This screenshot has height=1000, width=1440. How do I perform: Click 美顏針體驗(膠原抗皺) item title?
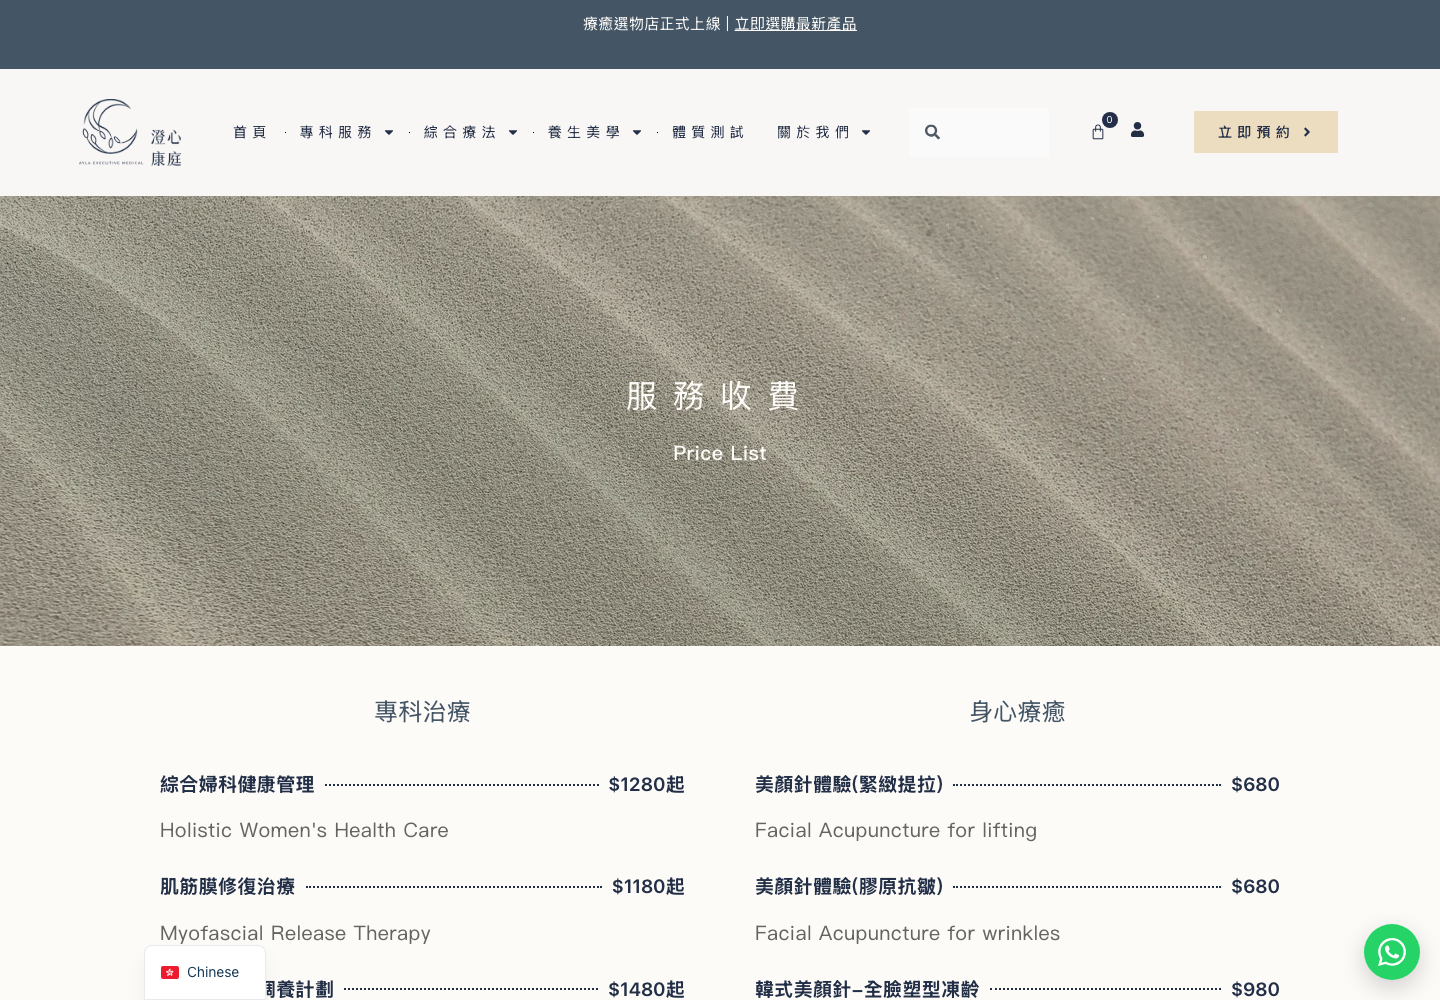click(x=849, y=887)
